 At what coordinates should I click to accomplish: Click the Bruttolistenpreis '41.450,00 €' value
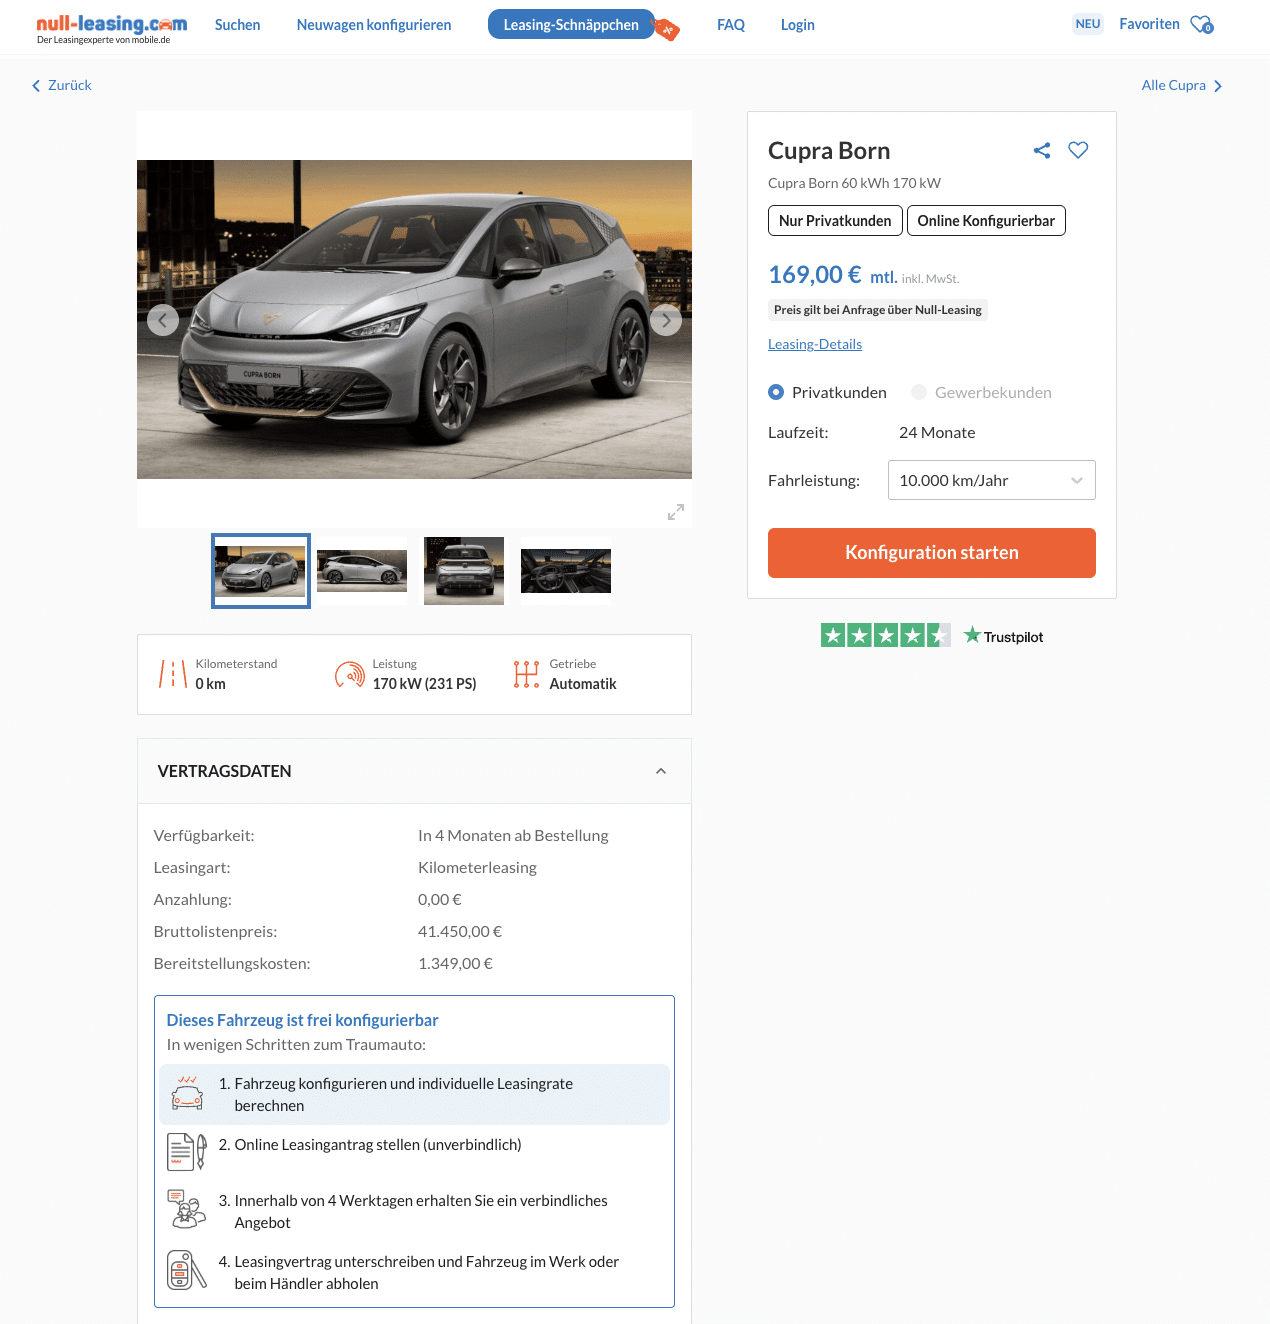click(460, 932)
